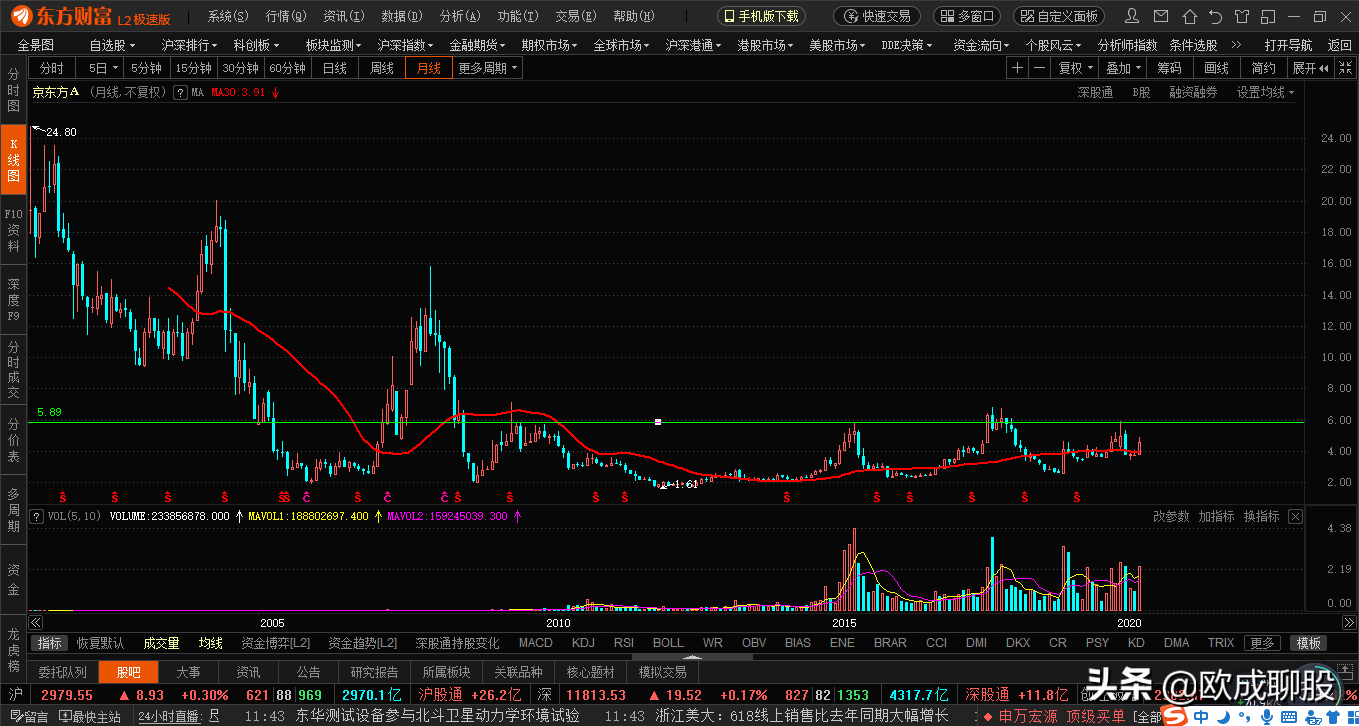Viewport: 1359px width, 726px height.
Task: Click 改参数 for volume indicator
Action: click(x=1171, y=517)
